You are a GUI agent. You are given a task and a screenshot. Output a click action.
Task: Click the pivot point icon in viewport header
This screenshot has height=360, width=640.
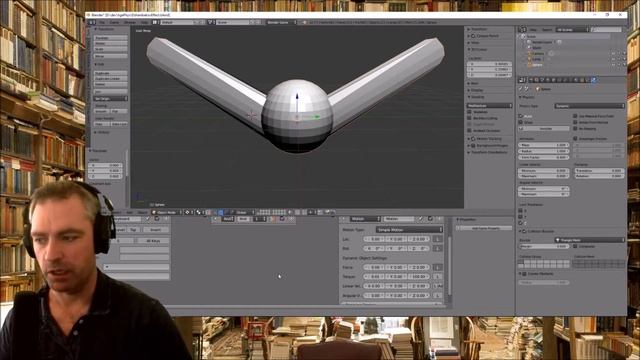point(199,212)
